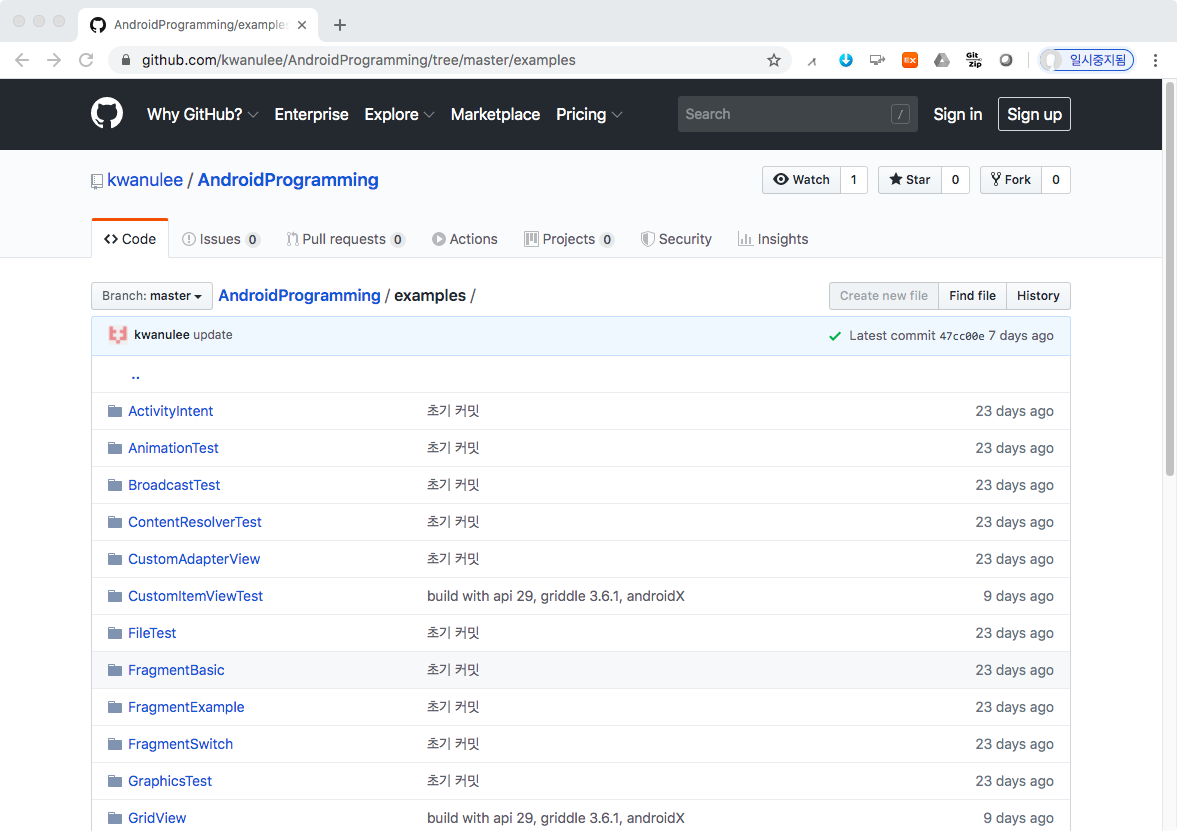This screenshot has width=1177, height=831.
Task: Click the CustomAdapterView folder icon
Action: click(x=115, y=559)
